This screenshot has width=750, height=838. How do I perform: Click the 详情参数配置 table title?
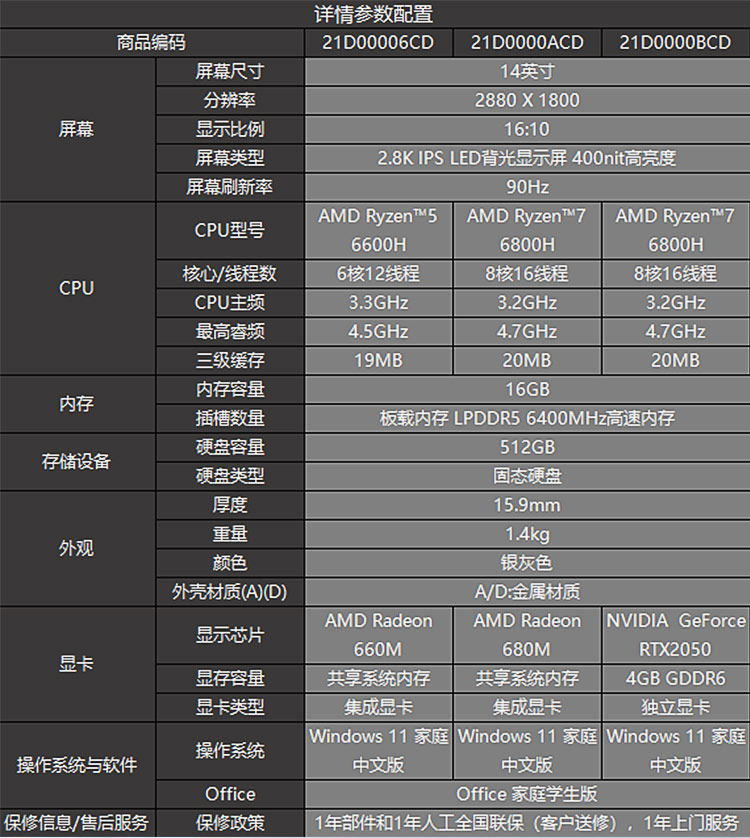click(x=374, y=14)
